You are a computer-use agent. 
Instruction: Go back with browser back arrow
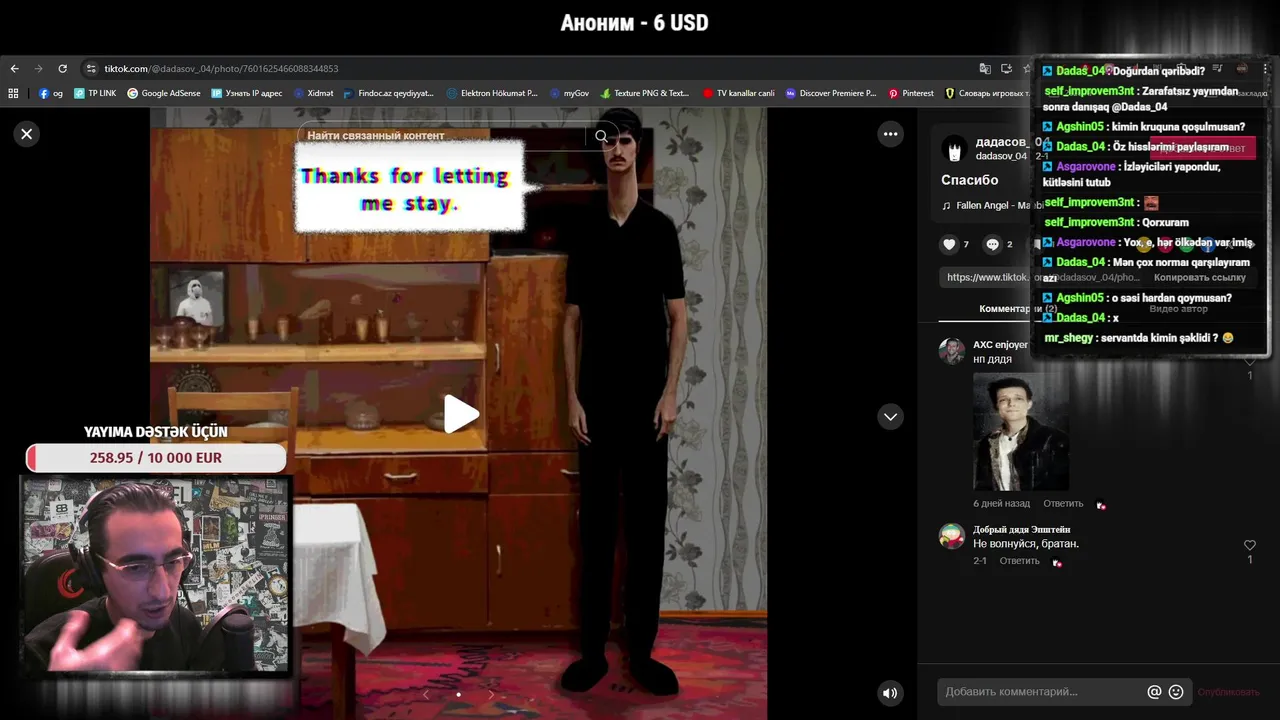point(14,69)
